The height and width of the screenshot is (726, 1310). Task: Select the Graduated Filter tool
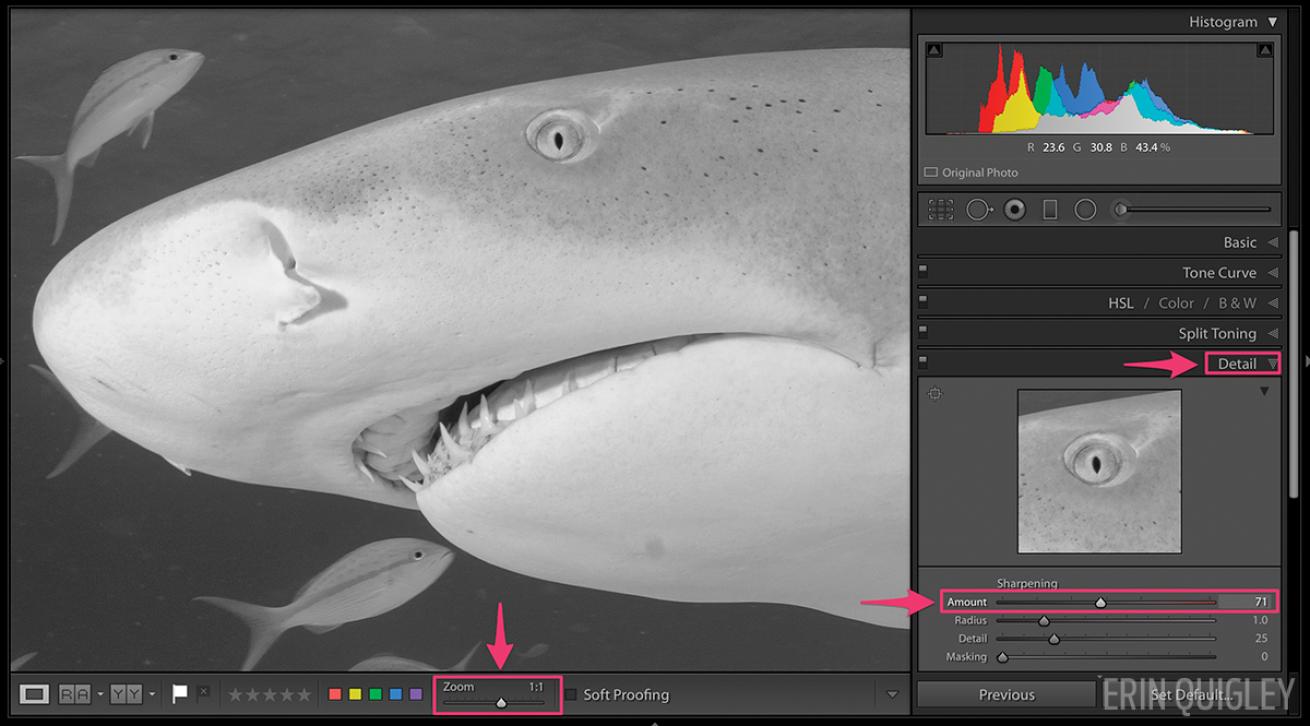coord(1050,210)
